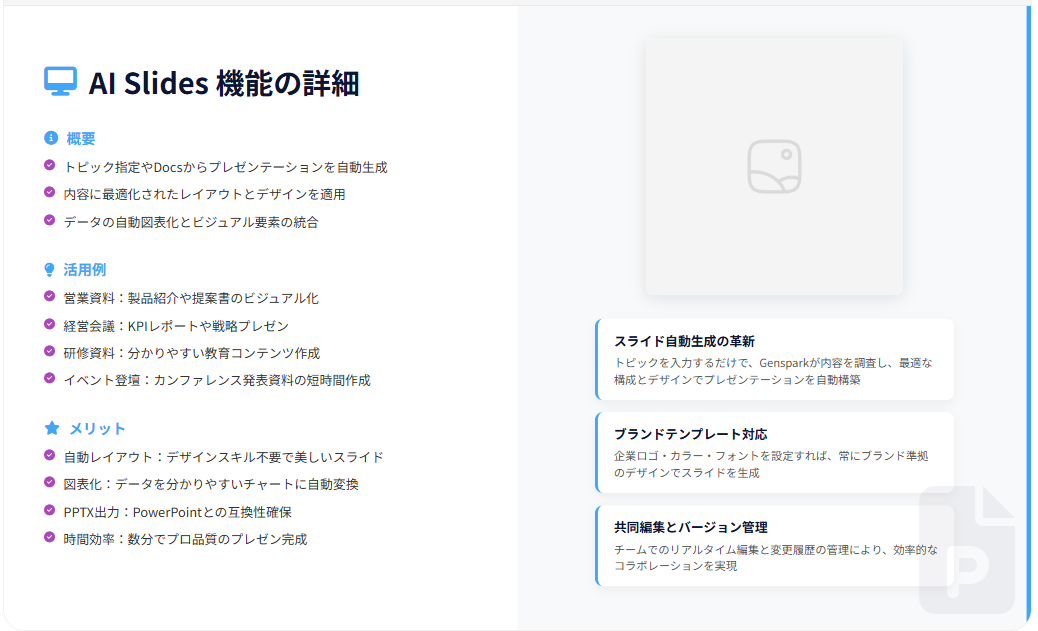The image size is (1038, 631).
Task: Click the PowerPoint file watermark icon
Action: pos(966,550)
